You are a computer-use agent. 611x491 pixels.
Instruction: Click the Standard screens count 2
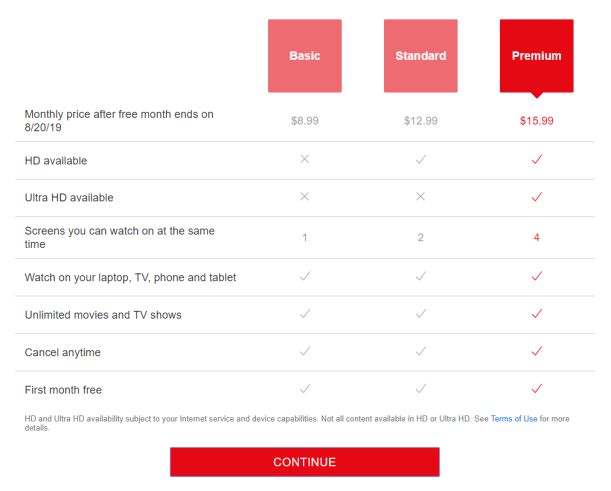(x=420, y=237)
